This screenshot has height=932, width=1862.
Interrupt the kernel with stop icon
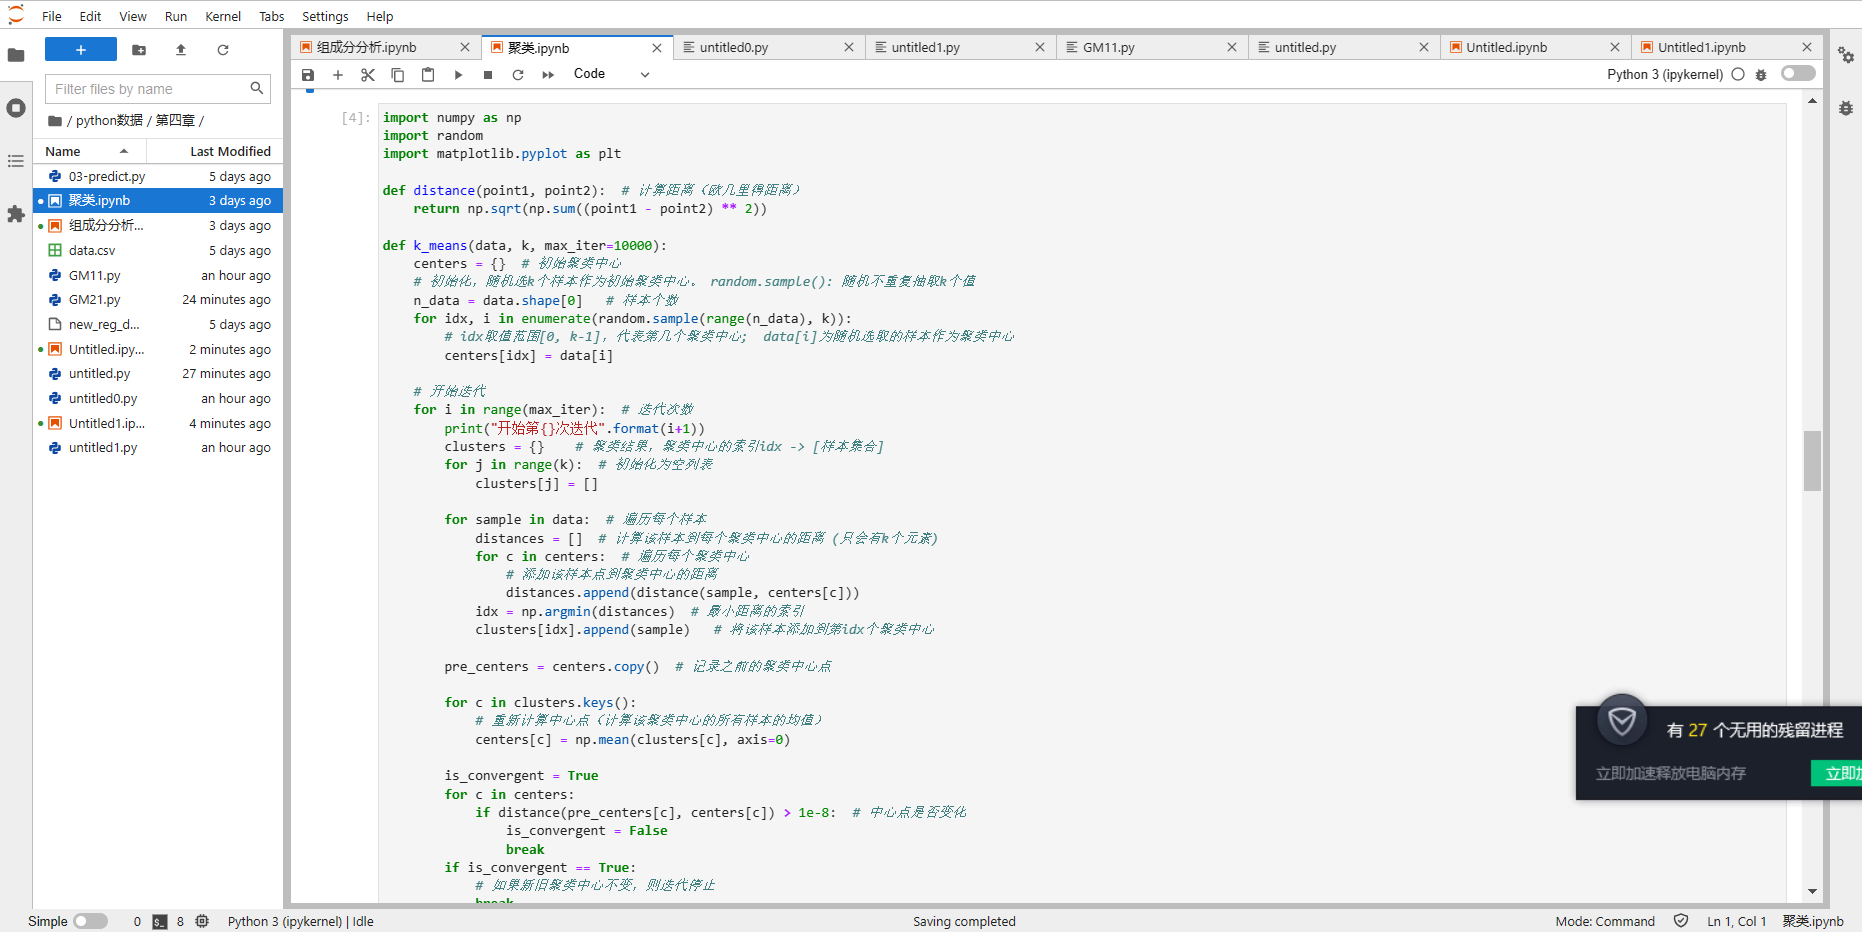(488, 75)
